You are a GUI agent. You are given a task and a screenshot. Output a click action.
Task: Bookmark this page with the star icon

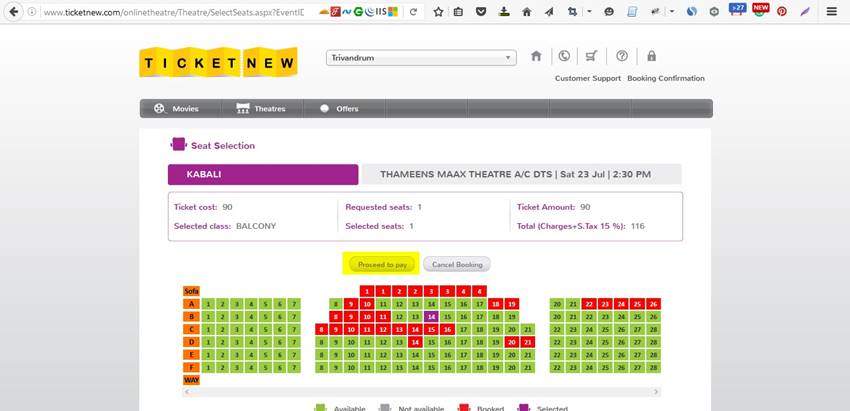coord(438,11)
